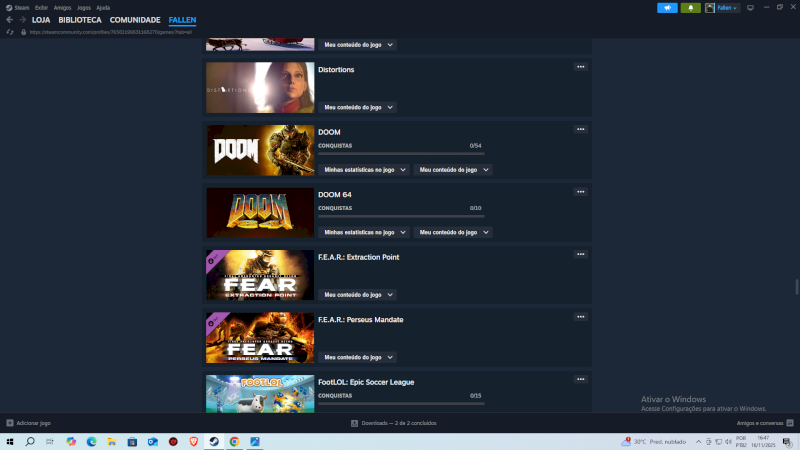Viewport: 800px width, 450px height.
Task: Expand the partially visible topmost game content dropdown
Action: click(x=358, y=44)
